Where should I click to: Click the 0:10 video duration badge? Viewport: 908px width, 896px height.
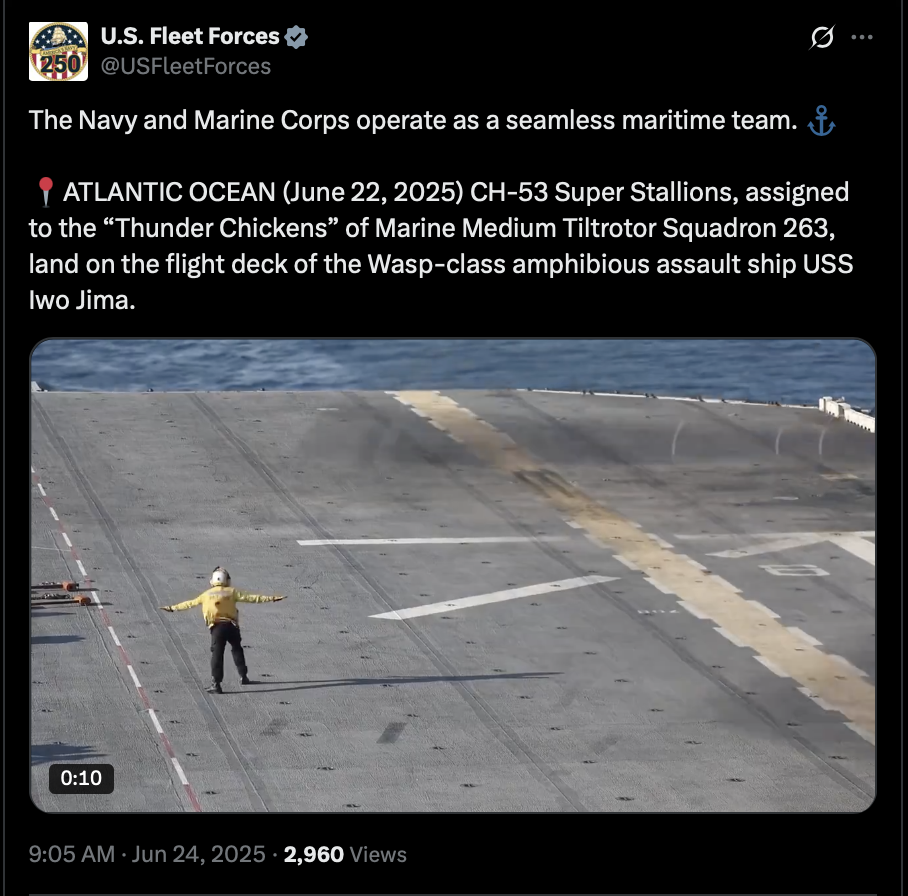81,778
